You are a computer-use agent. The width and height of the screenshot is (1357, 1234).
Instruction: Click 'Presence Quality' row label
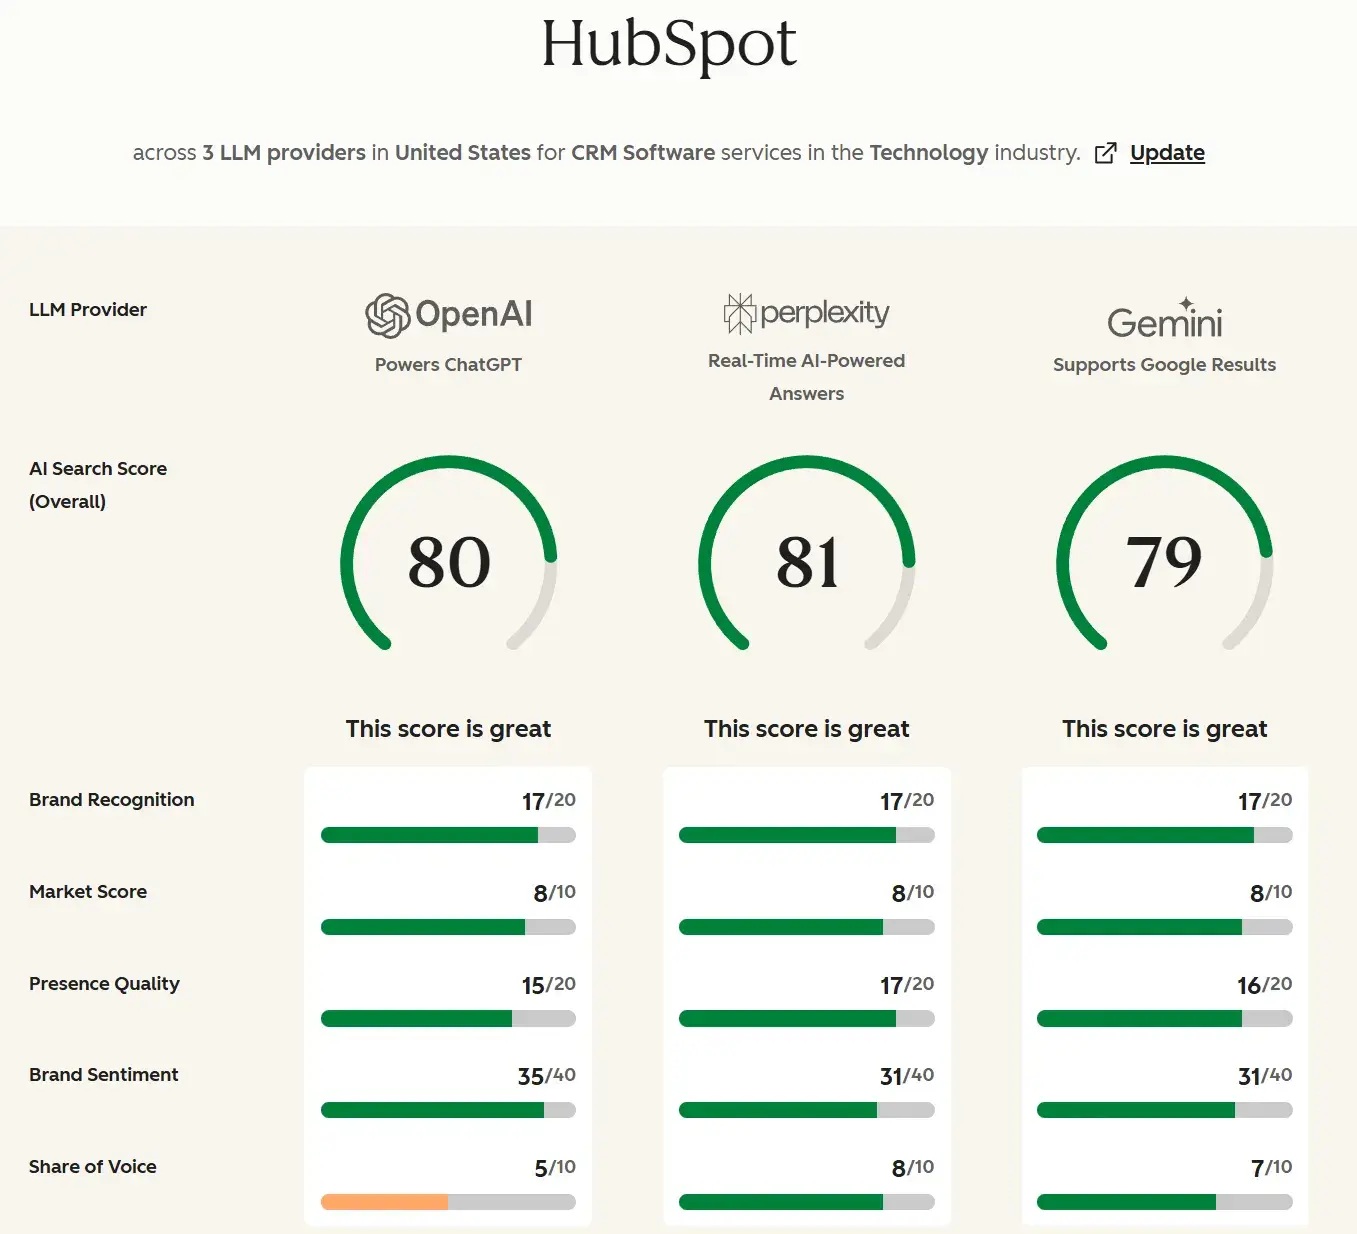[104, 984]
